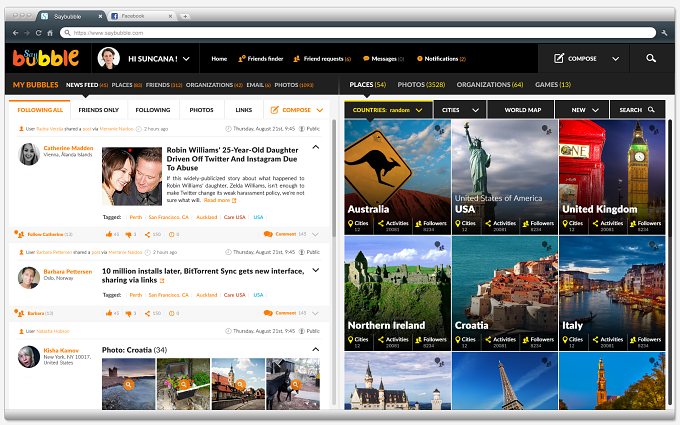The image size is (680, 425).
Task: Open the HI SUNCANA user dropdown
Action: [186, 59]
